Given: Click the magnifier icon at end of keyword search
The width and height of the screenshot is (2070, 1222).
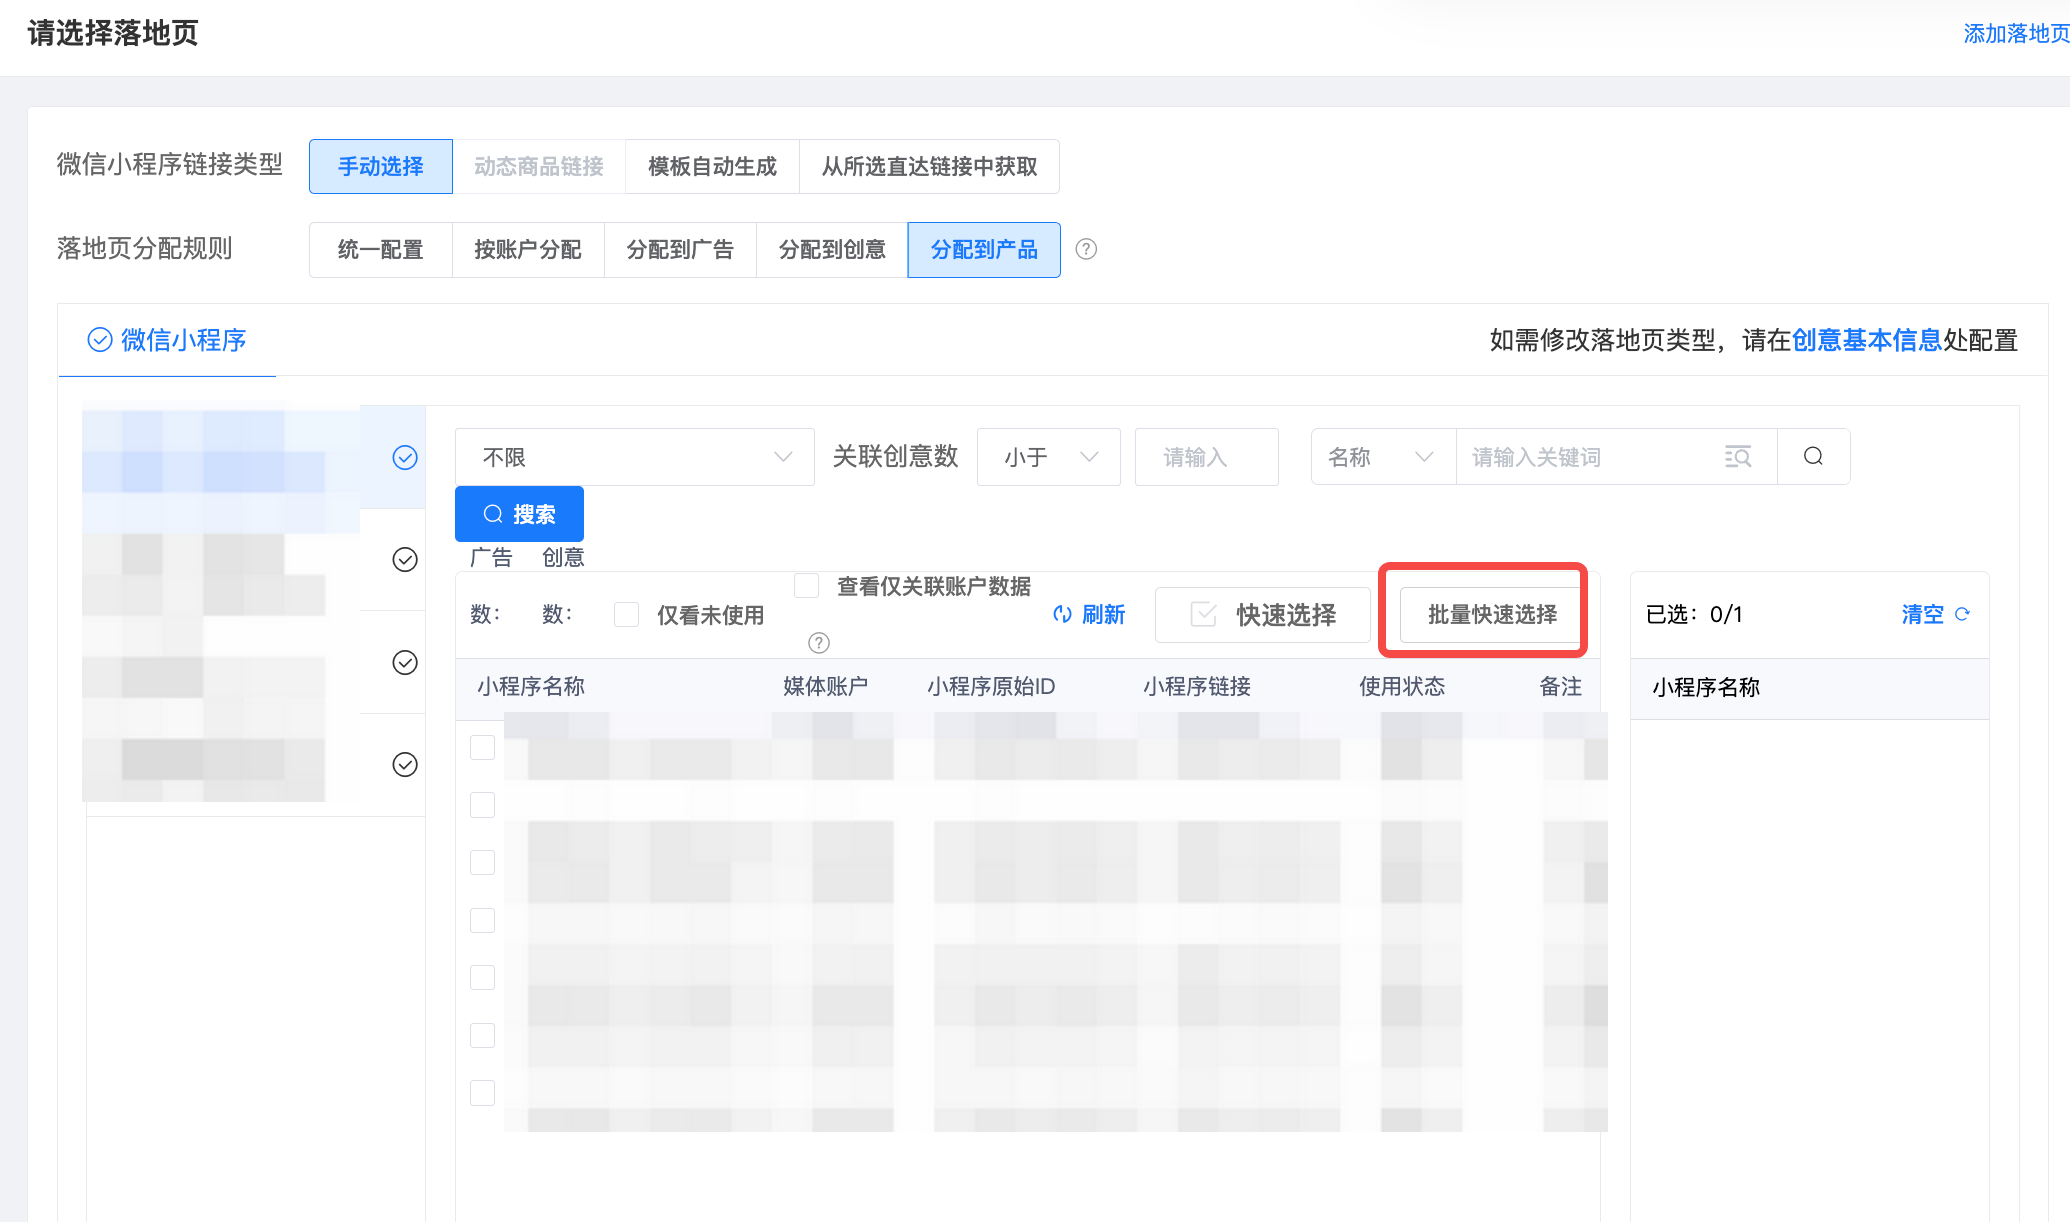Looking at the screenshot, I should point(1813,457).
